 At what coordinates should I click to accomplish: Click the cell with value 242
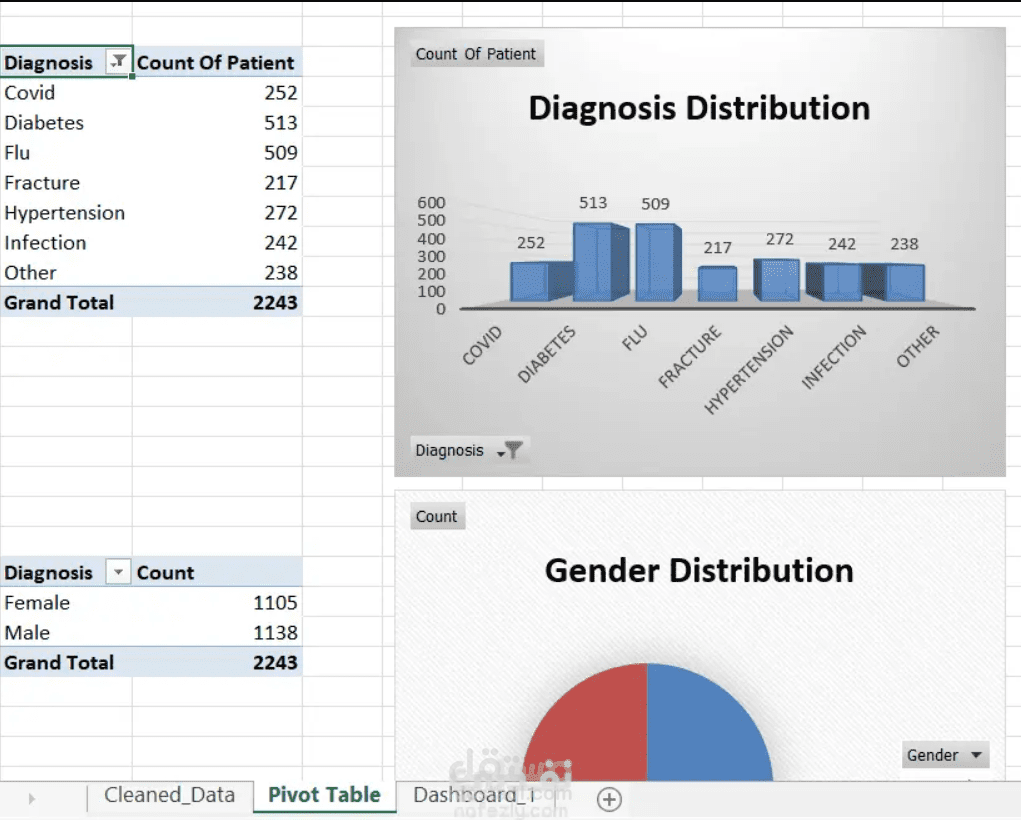click(x=217, y=242)
